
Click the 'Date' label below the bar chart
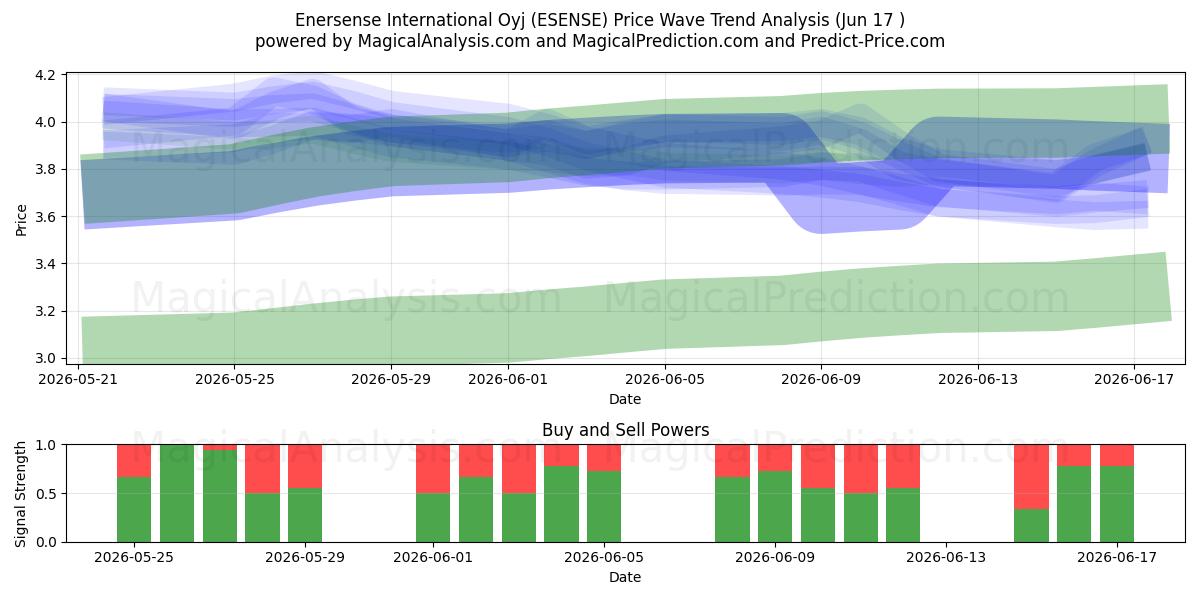tap(625, 577)
